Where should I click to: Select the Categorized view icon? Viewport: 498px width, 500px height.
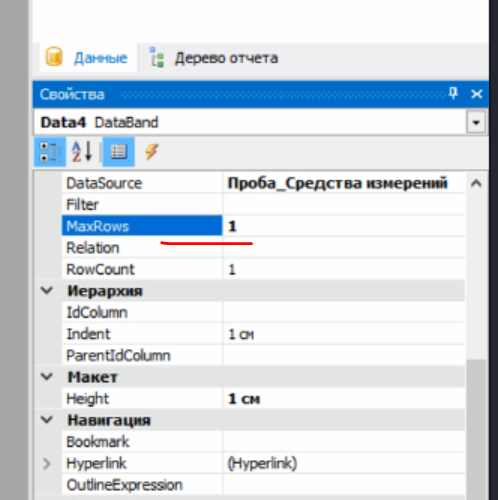[x=50, y=152]
